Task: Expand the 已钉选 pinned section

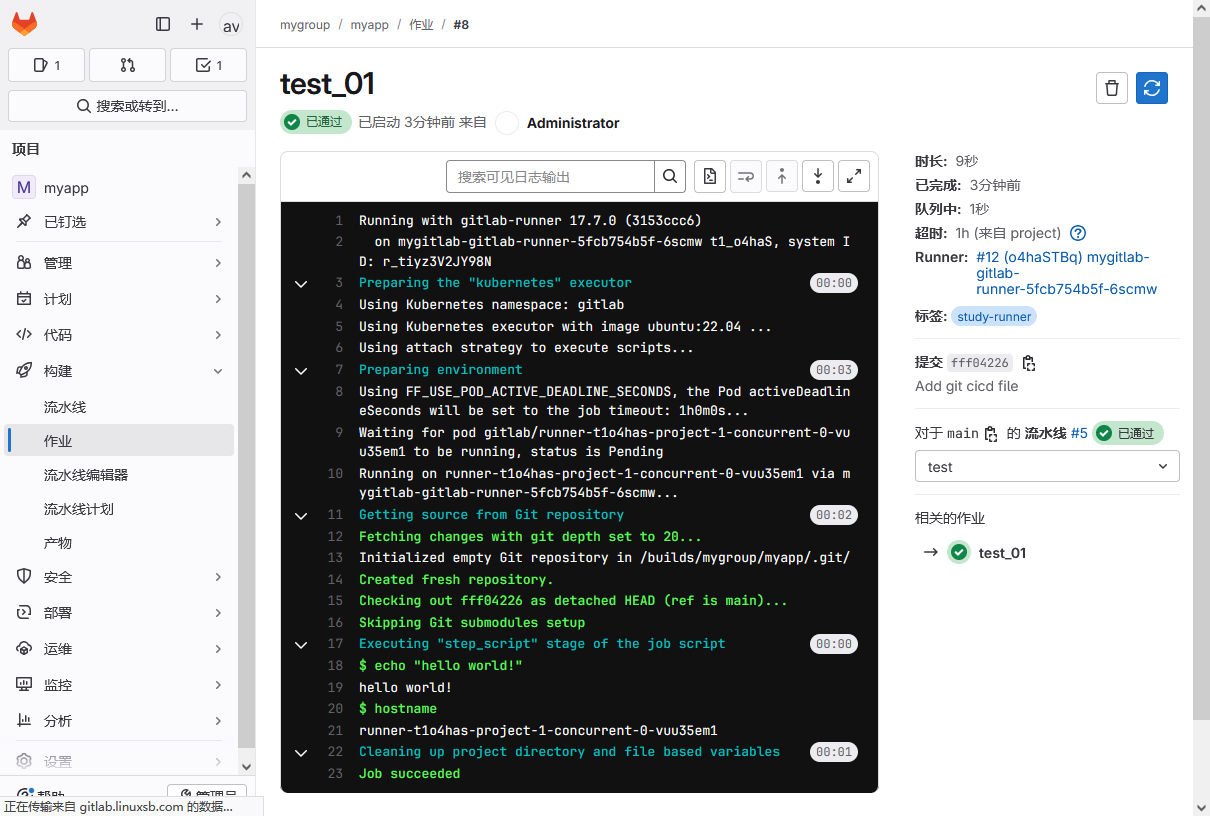Action: [120, 222]
